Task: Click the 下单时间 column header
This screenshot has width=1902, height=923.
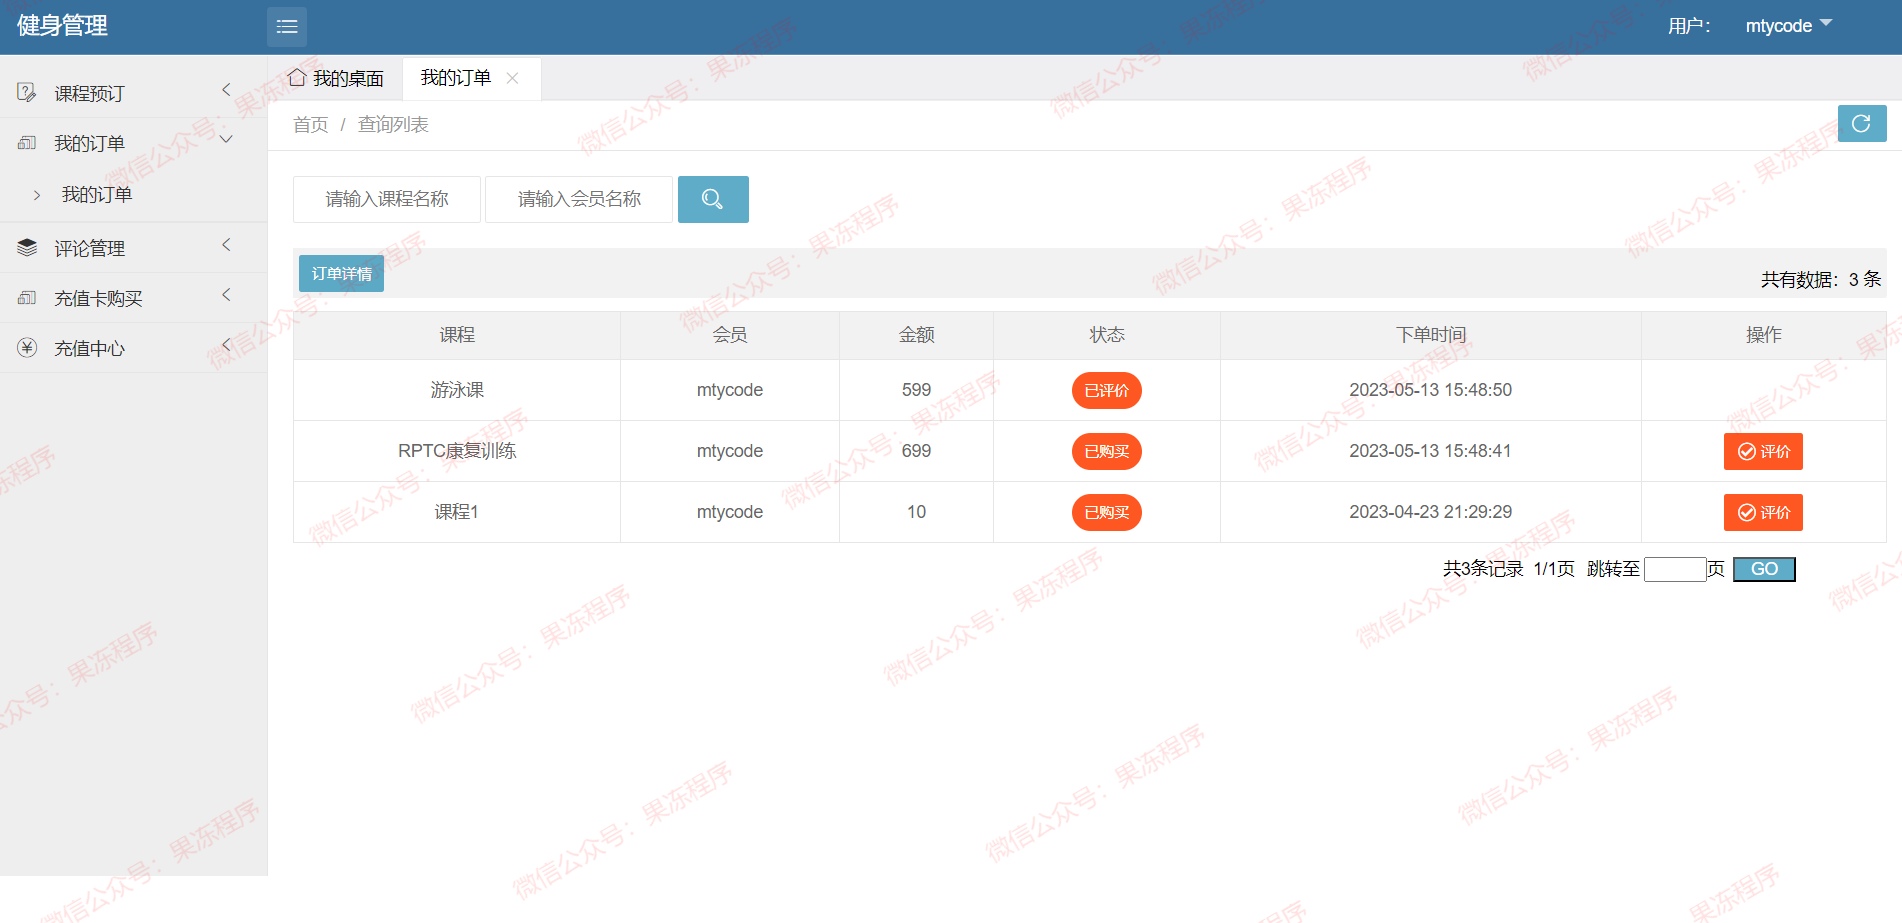Action: [1431, 335]
